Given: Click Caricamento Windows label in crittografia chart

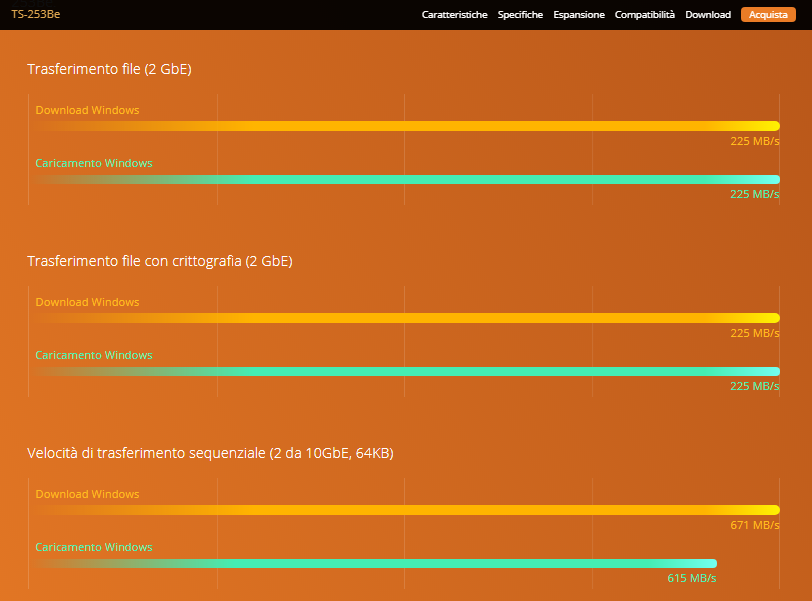Looking at the screenshot, I should coord(94,355).
